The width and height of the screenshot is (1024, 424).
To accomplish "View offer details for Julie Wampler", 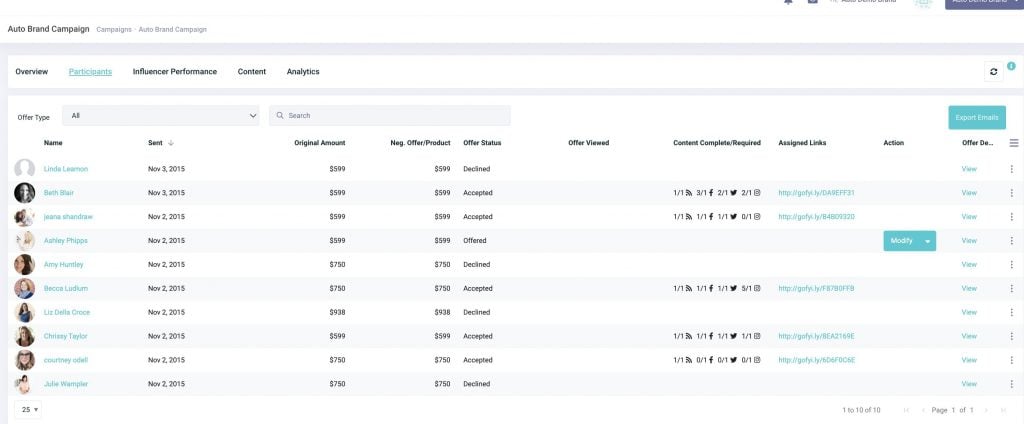I will (969, 384).
